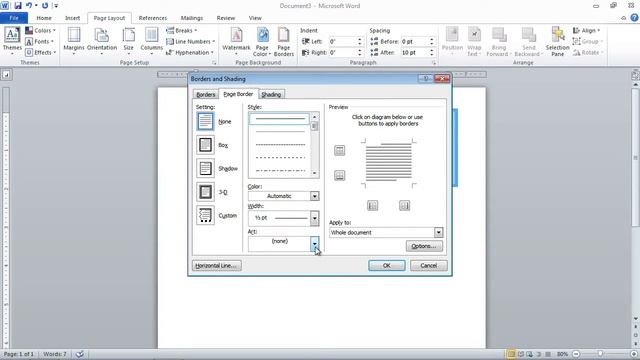Select Print Layout view icon
640x360 pixels.
511,354
